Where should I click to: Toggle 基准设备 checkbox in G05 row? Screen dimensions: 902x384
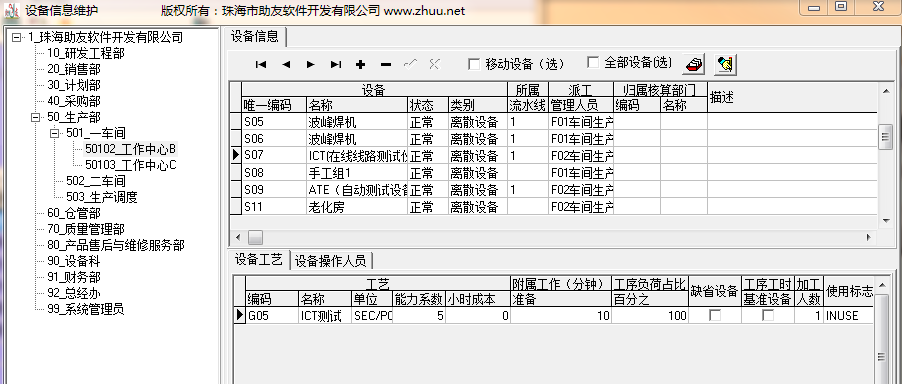click(x=768, y=316)
